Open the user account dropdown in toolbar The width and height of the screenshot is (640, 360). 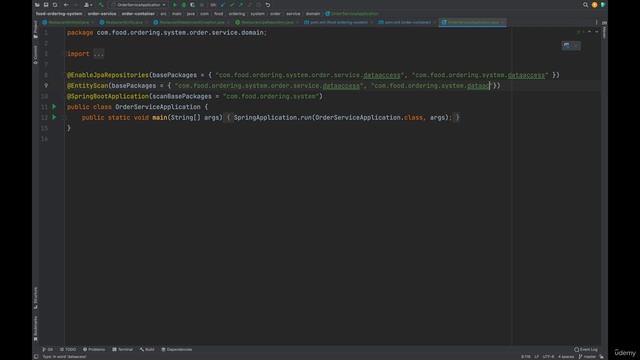pyautogui.click(x=88, y=5)
